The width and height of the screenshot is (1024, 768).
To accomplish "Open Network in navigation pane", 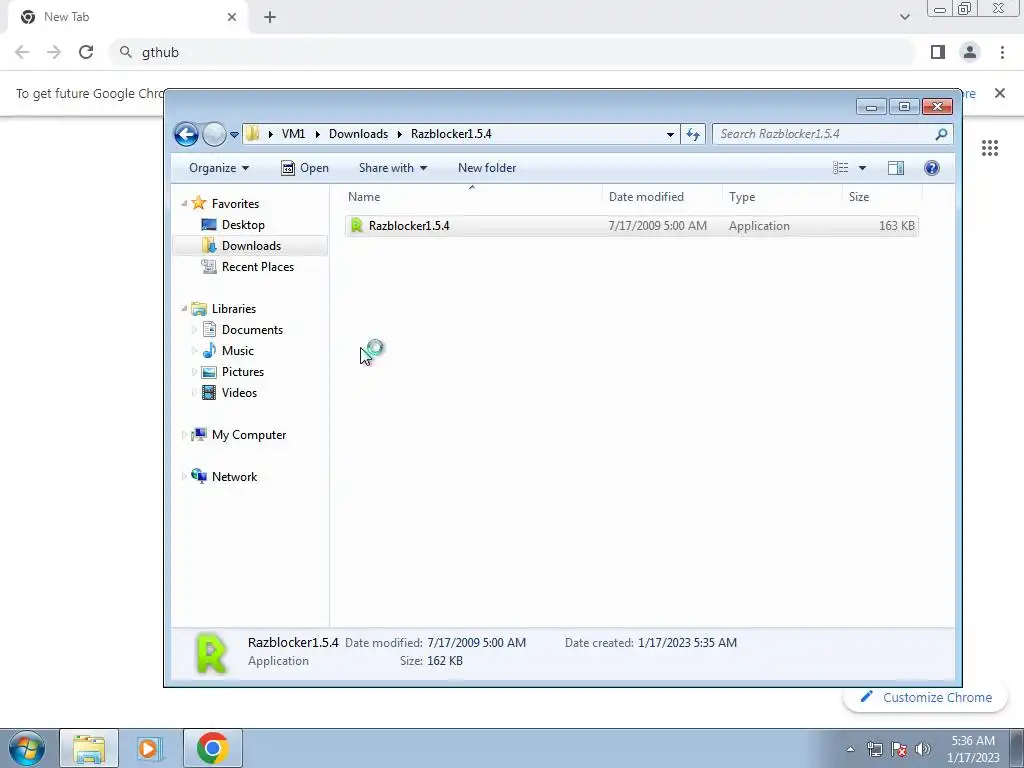I will [234, 477].
